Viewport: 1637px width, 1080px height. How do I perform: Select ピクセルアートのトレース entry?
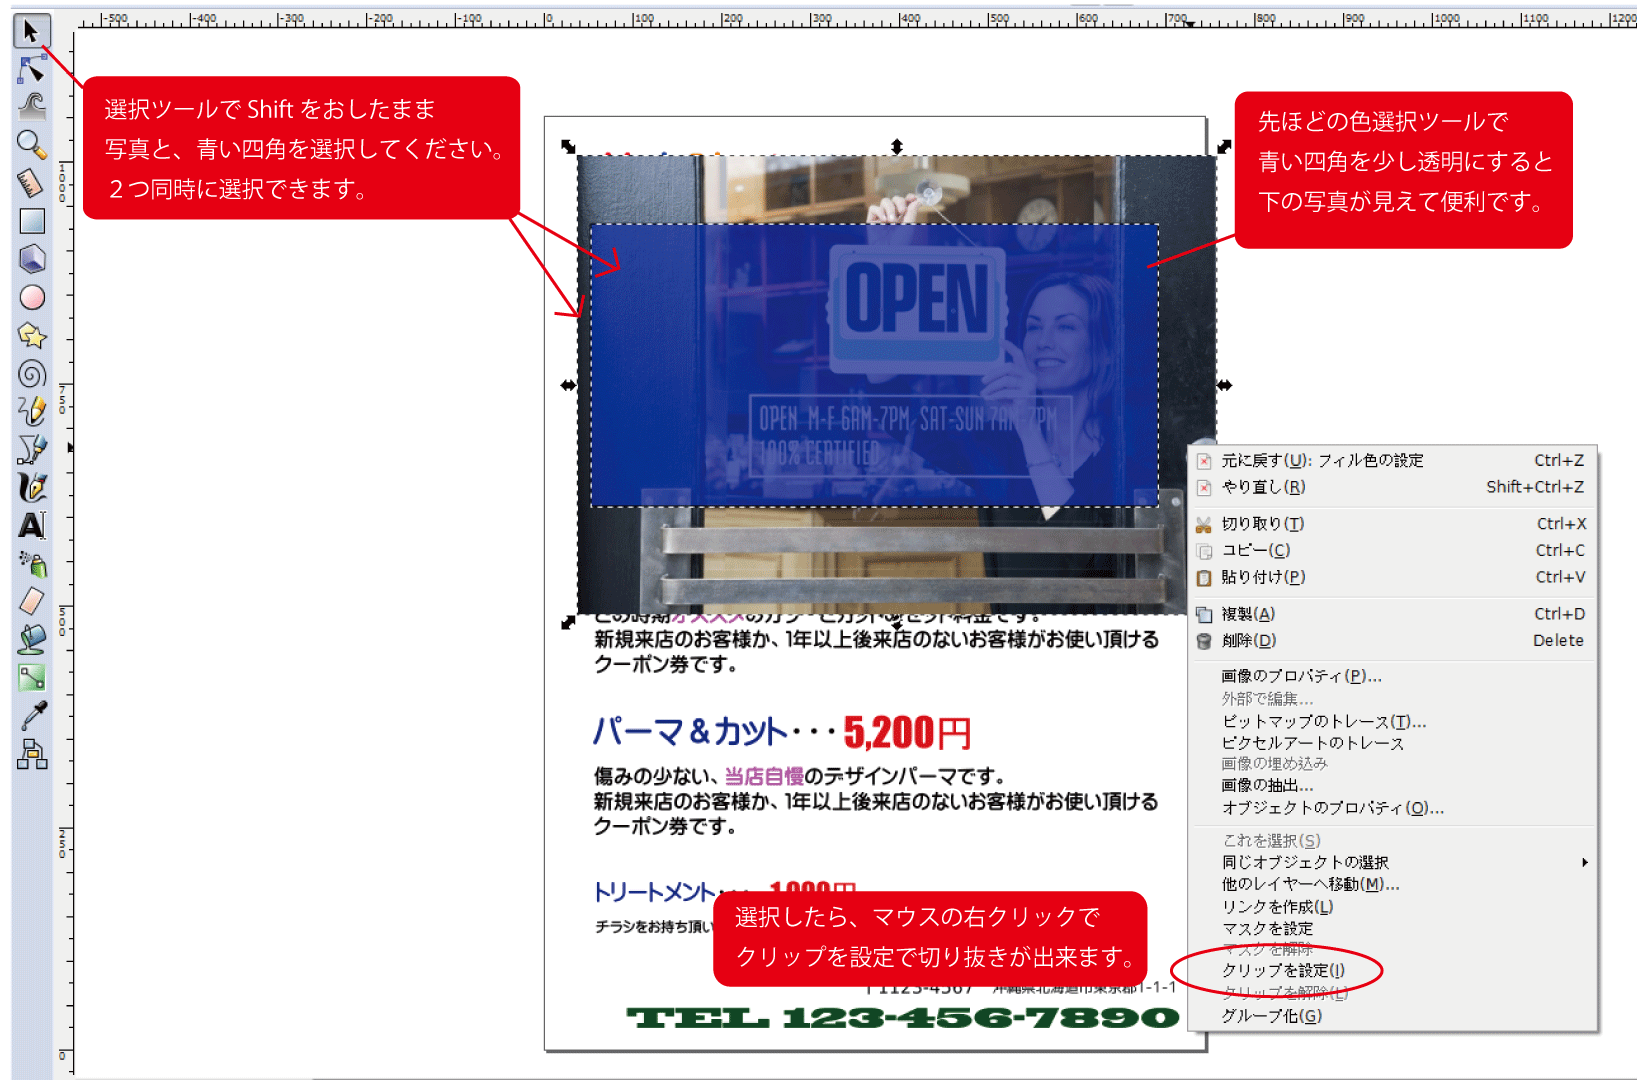1392,743
